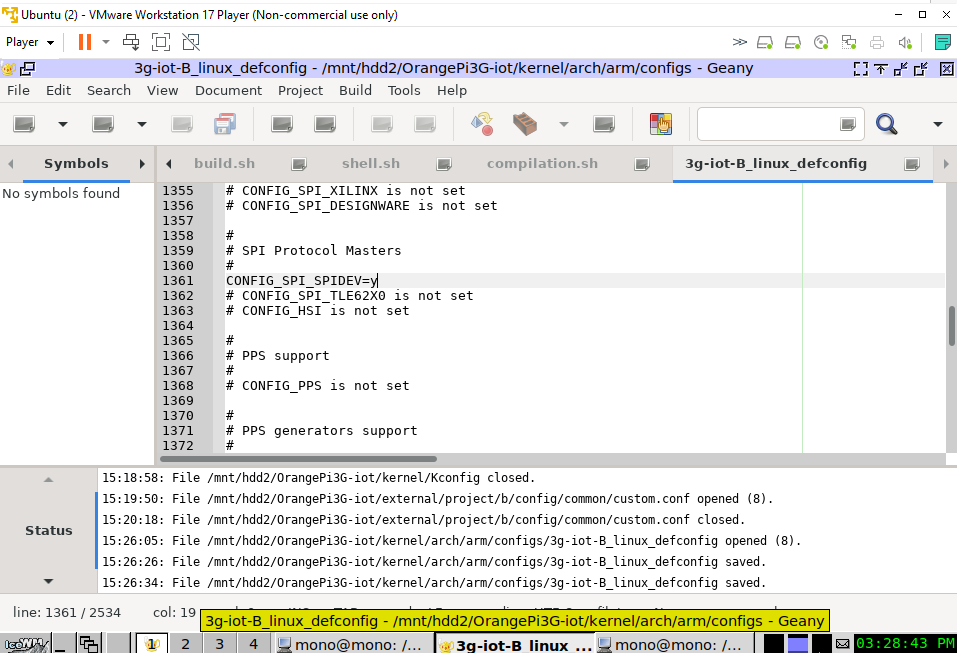Click the editor vertical scrollbar handle
The height and width of the screenshot is (653, 957).
tap(952, 325)
